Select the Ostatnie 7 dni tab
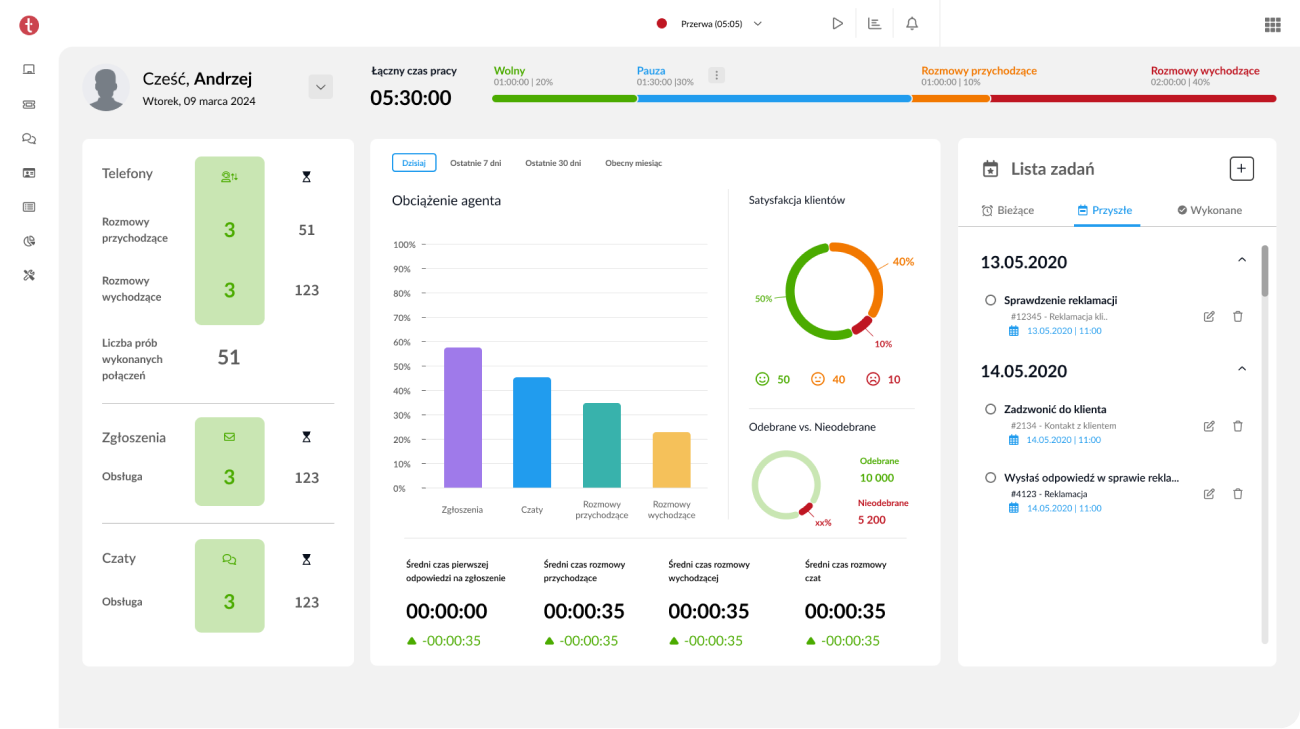The image size is (1300, 729). [x=476, y=163]
